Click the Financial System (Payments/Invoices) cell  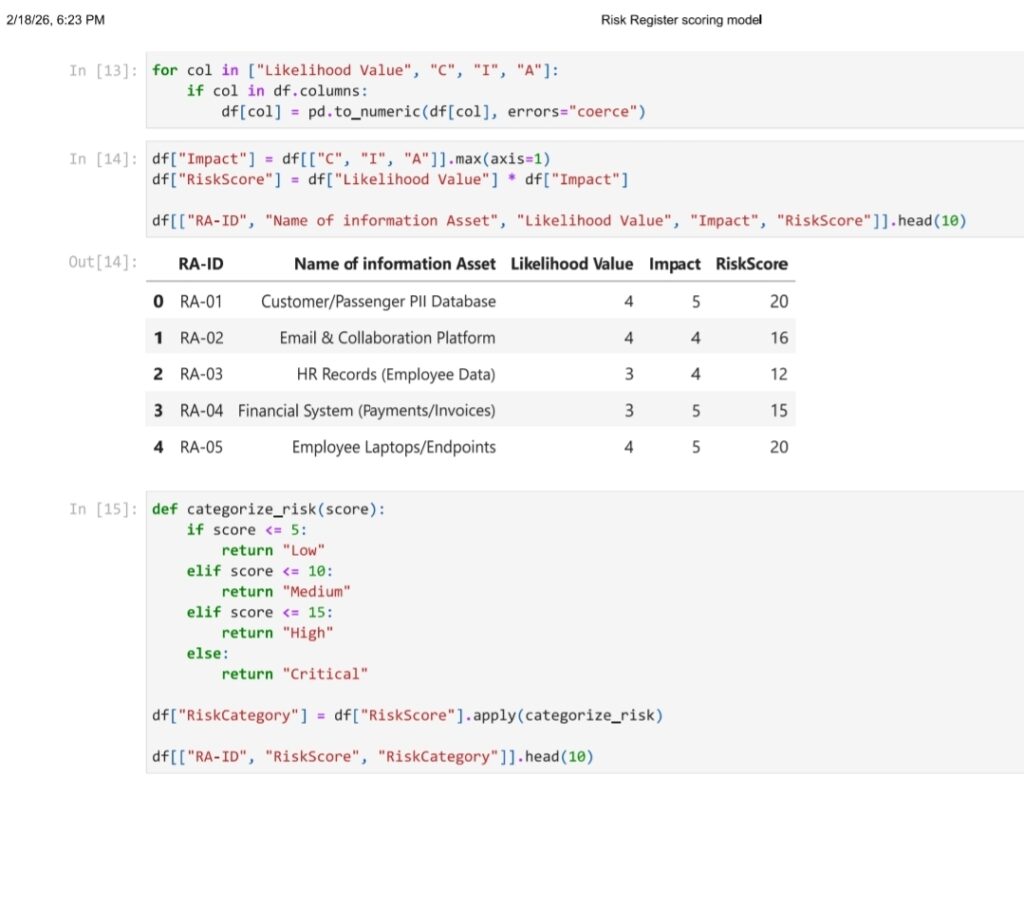pos(366,410)
